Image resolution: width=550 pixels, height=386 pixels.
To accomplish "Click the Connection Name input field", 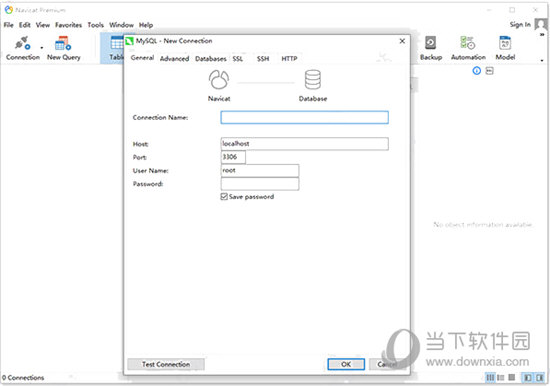I will pos(304,118).
